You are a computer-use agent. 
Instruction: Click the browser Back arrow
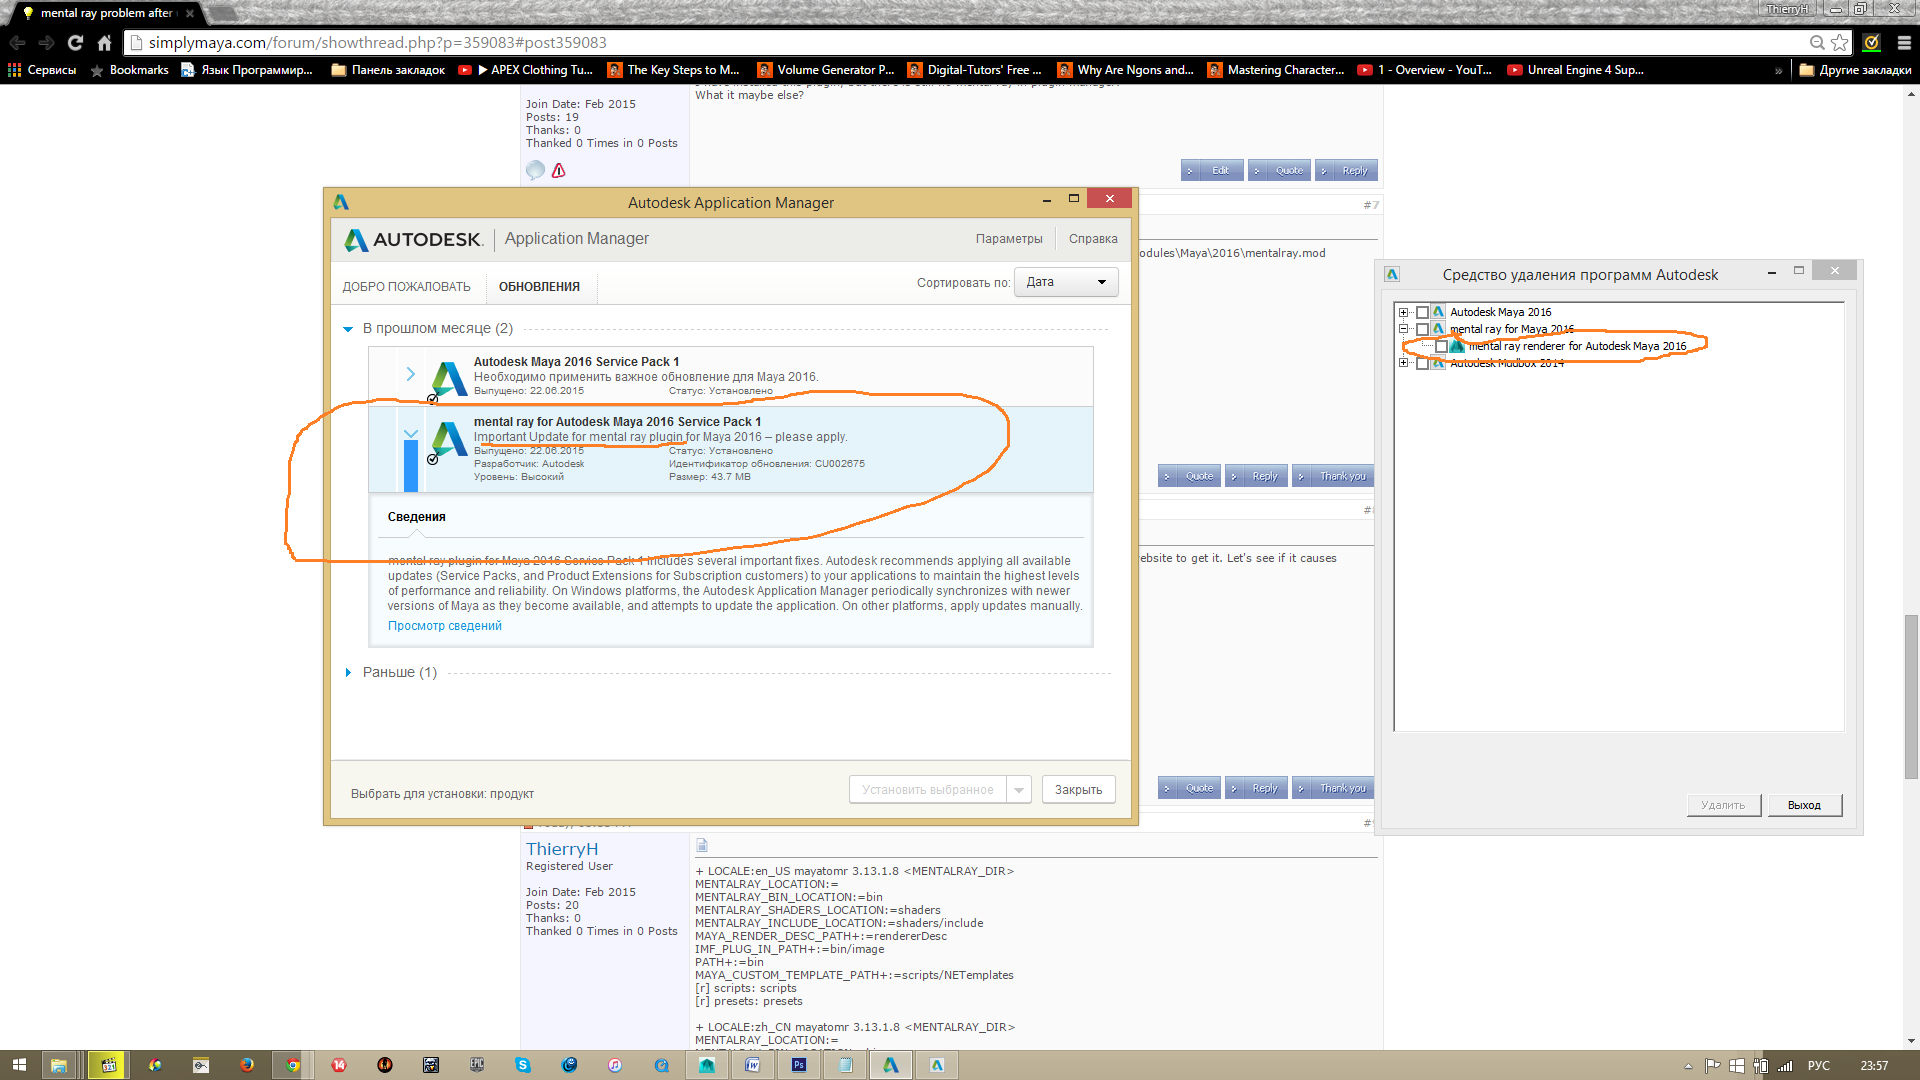tap(17, 43)
